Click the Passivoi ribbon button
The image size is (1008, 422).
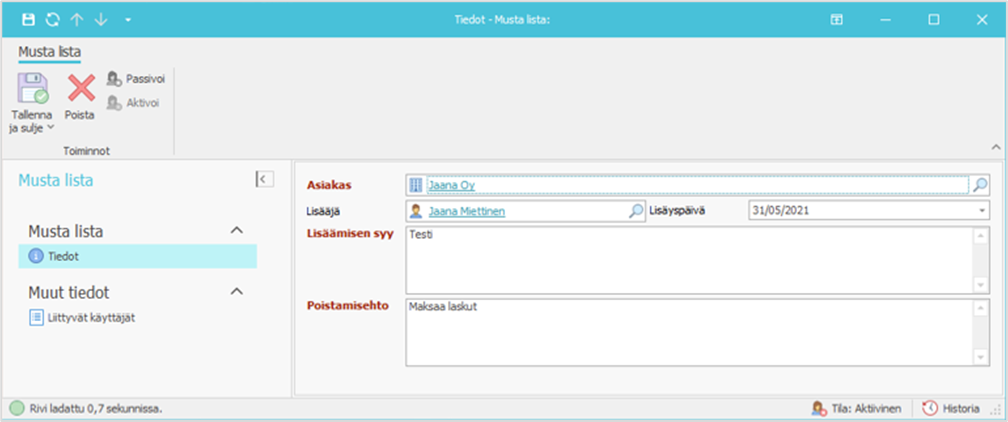pyautogui.click(x=135, y=78)
